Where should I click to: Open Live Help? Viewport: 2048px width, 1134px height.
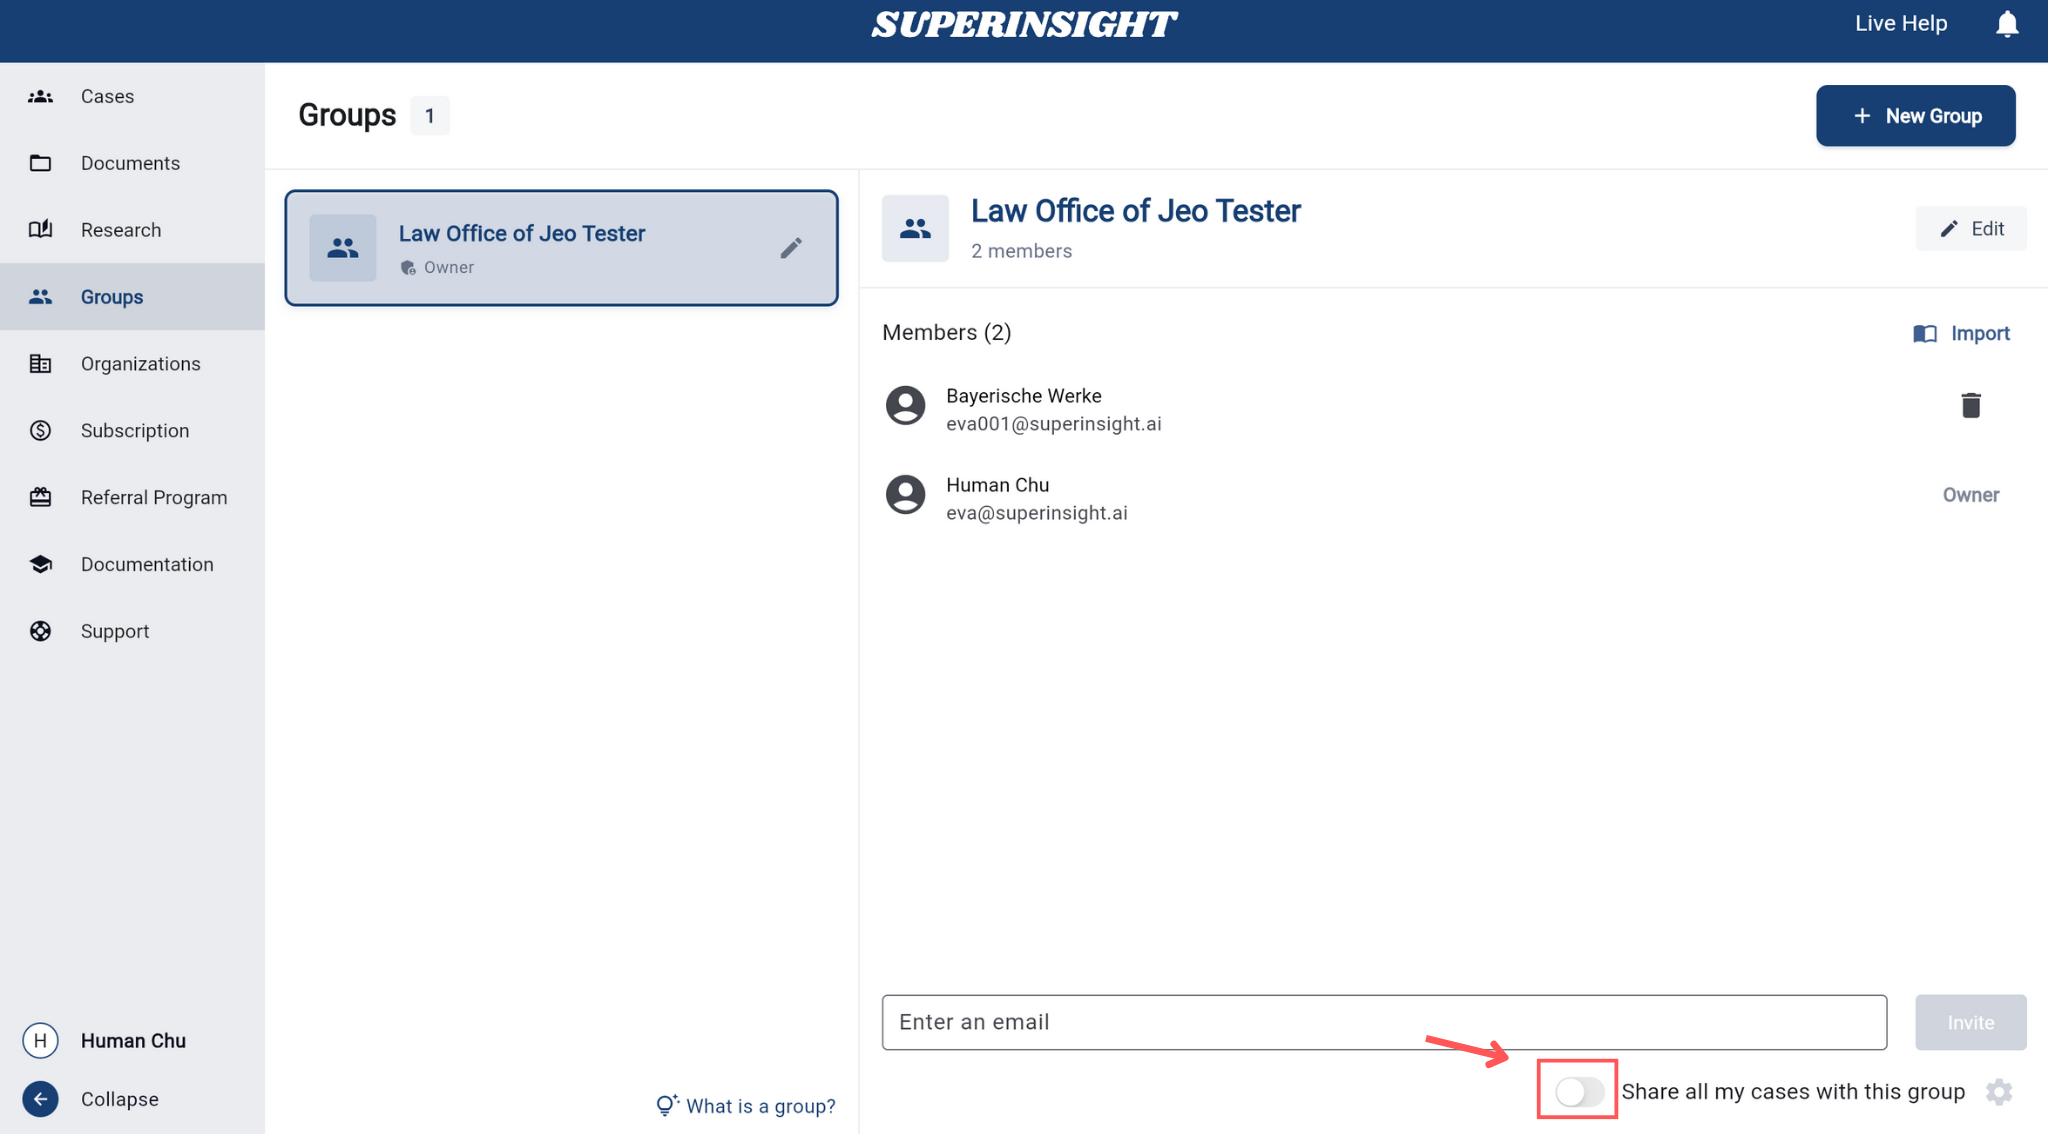[1901, 23]
